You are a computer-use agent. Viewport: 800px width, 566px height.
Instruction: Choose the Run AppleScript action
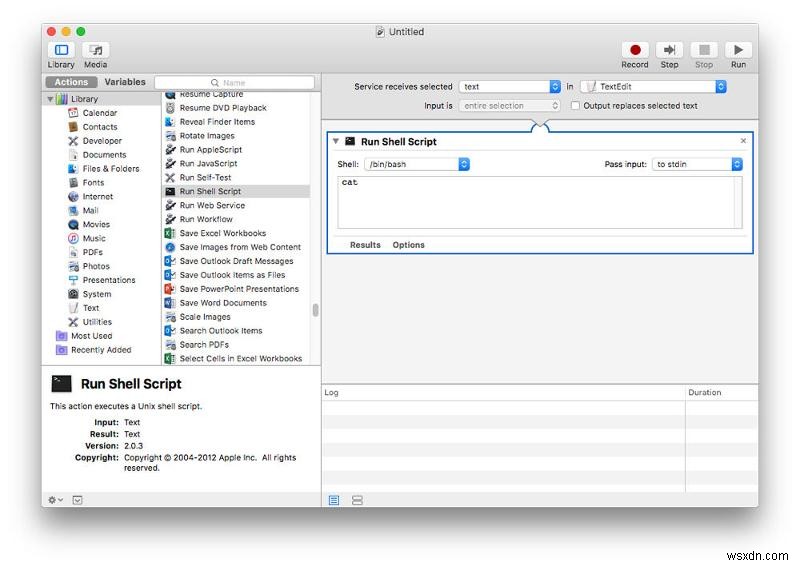pos(211,150)
